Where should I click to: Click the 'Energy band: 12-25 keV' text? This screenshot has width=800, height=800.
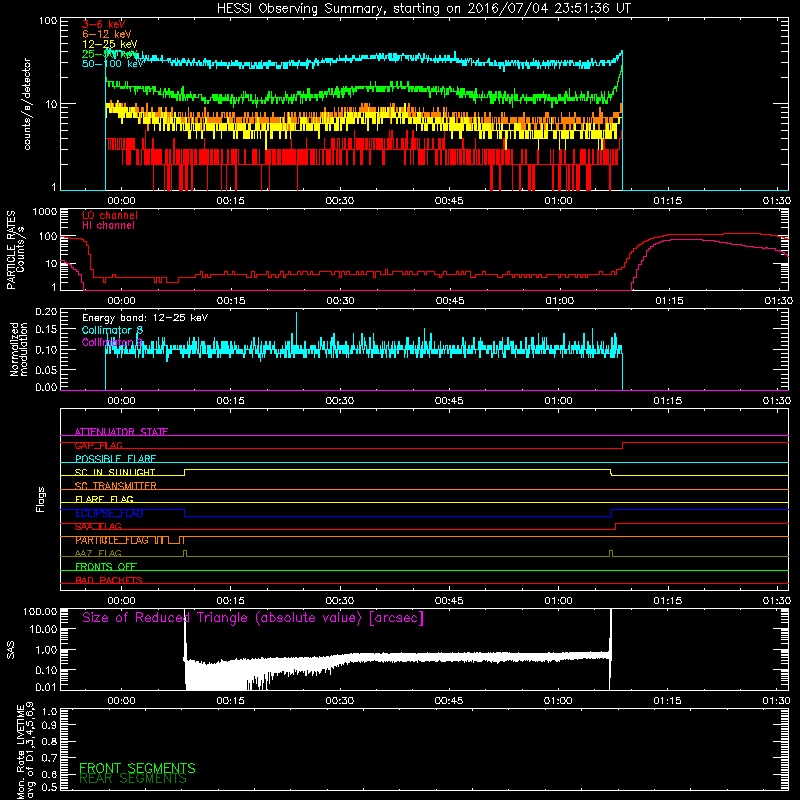coord(145,318)
